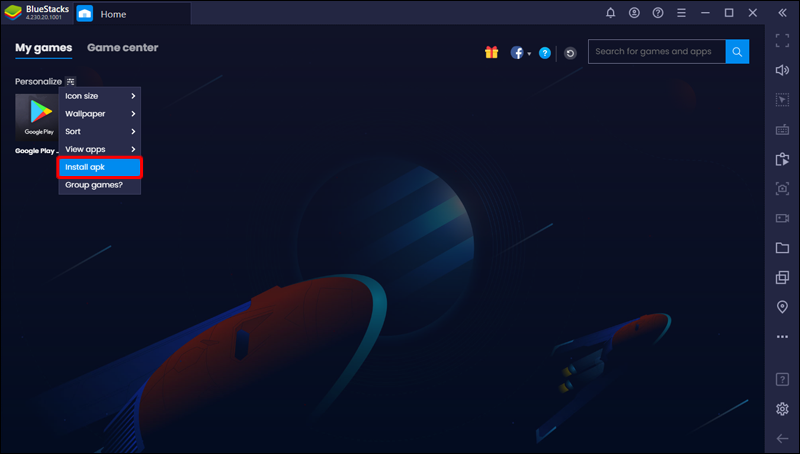Click the Home tab icon
This screenshot has width=800, height=454.
tap(85, 14)
